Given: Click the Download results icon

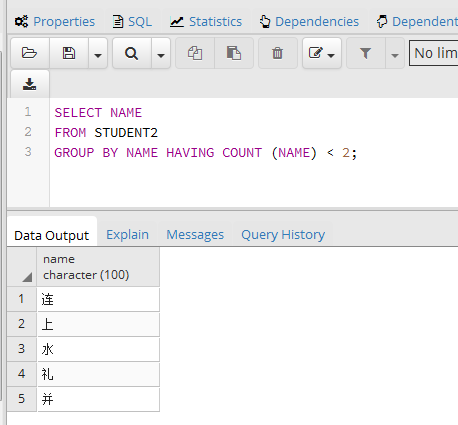Looking at the screenshot, I should 30,84.
